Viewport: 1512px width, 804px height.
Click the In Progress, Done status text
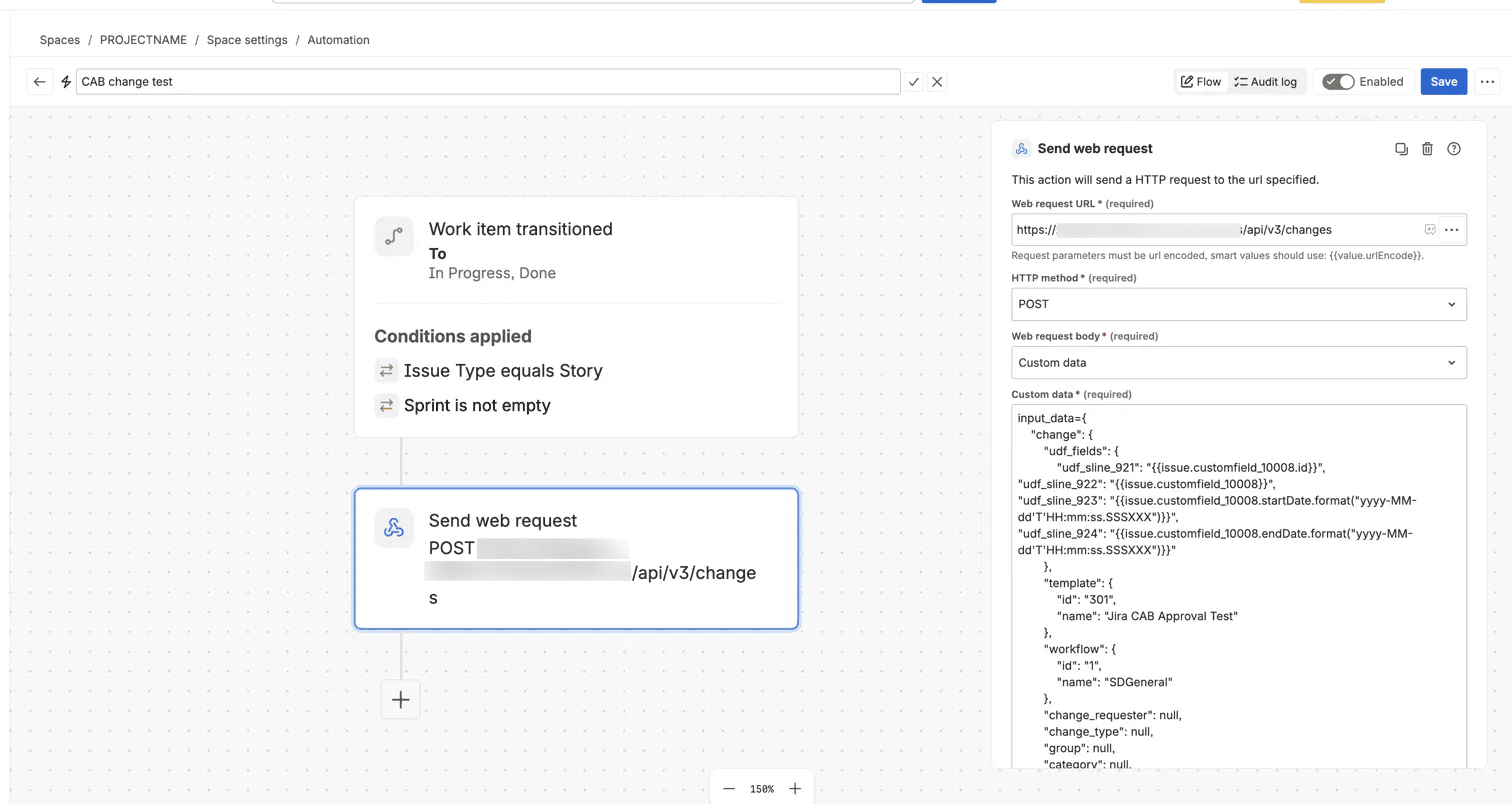coord(492,273)
